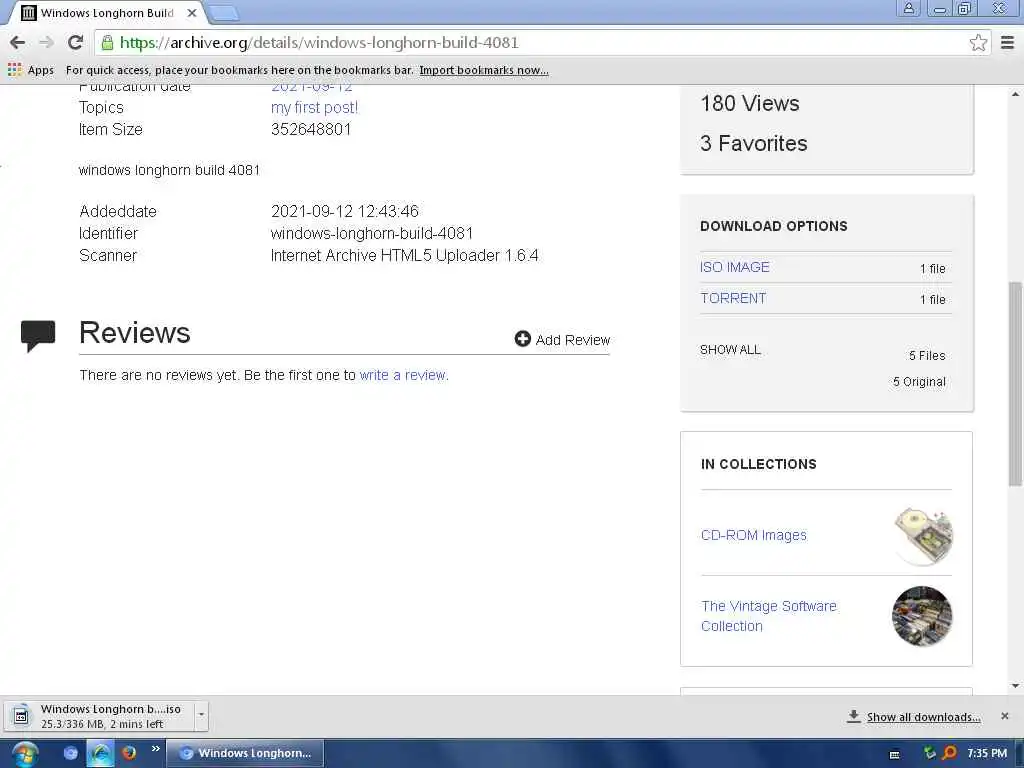This screenshot has width=1024, height=768.
Task: Click the Add Review label
Action: [x=573, y=340]
